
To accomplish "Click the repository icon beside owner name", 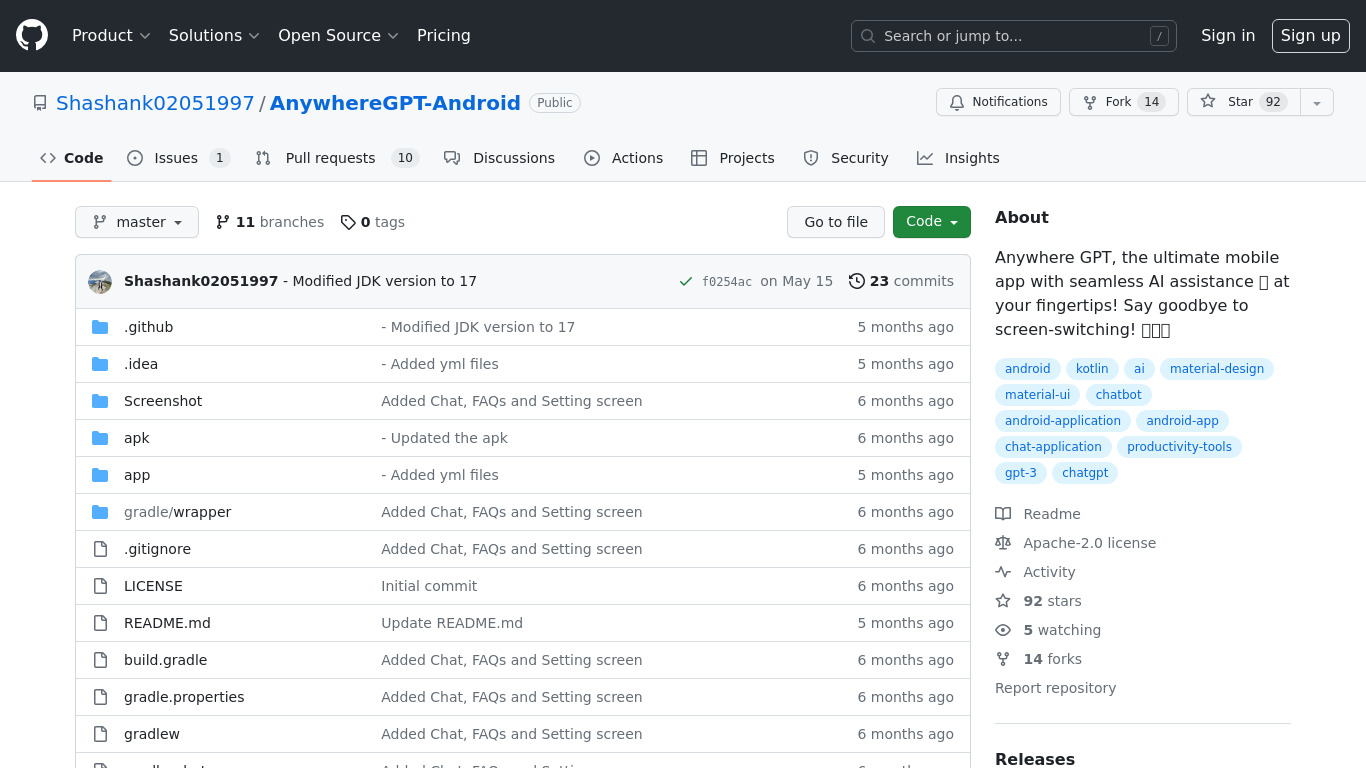I will click(40, 103).
